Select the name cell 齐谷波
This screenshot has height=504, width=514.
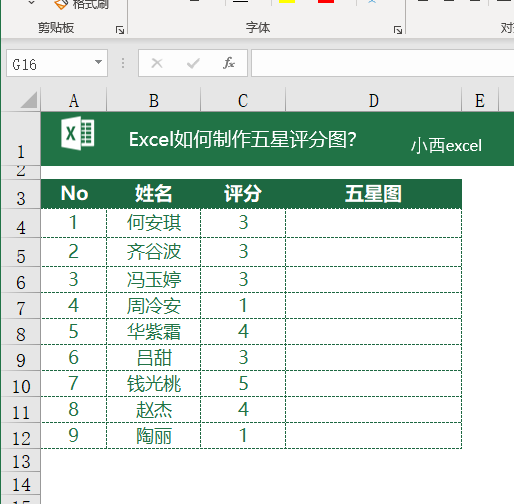154,252
